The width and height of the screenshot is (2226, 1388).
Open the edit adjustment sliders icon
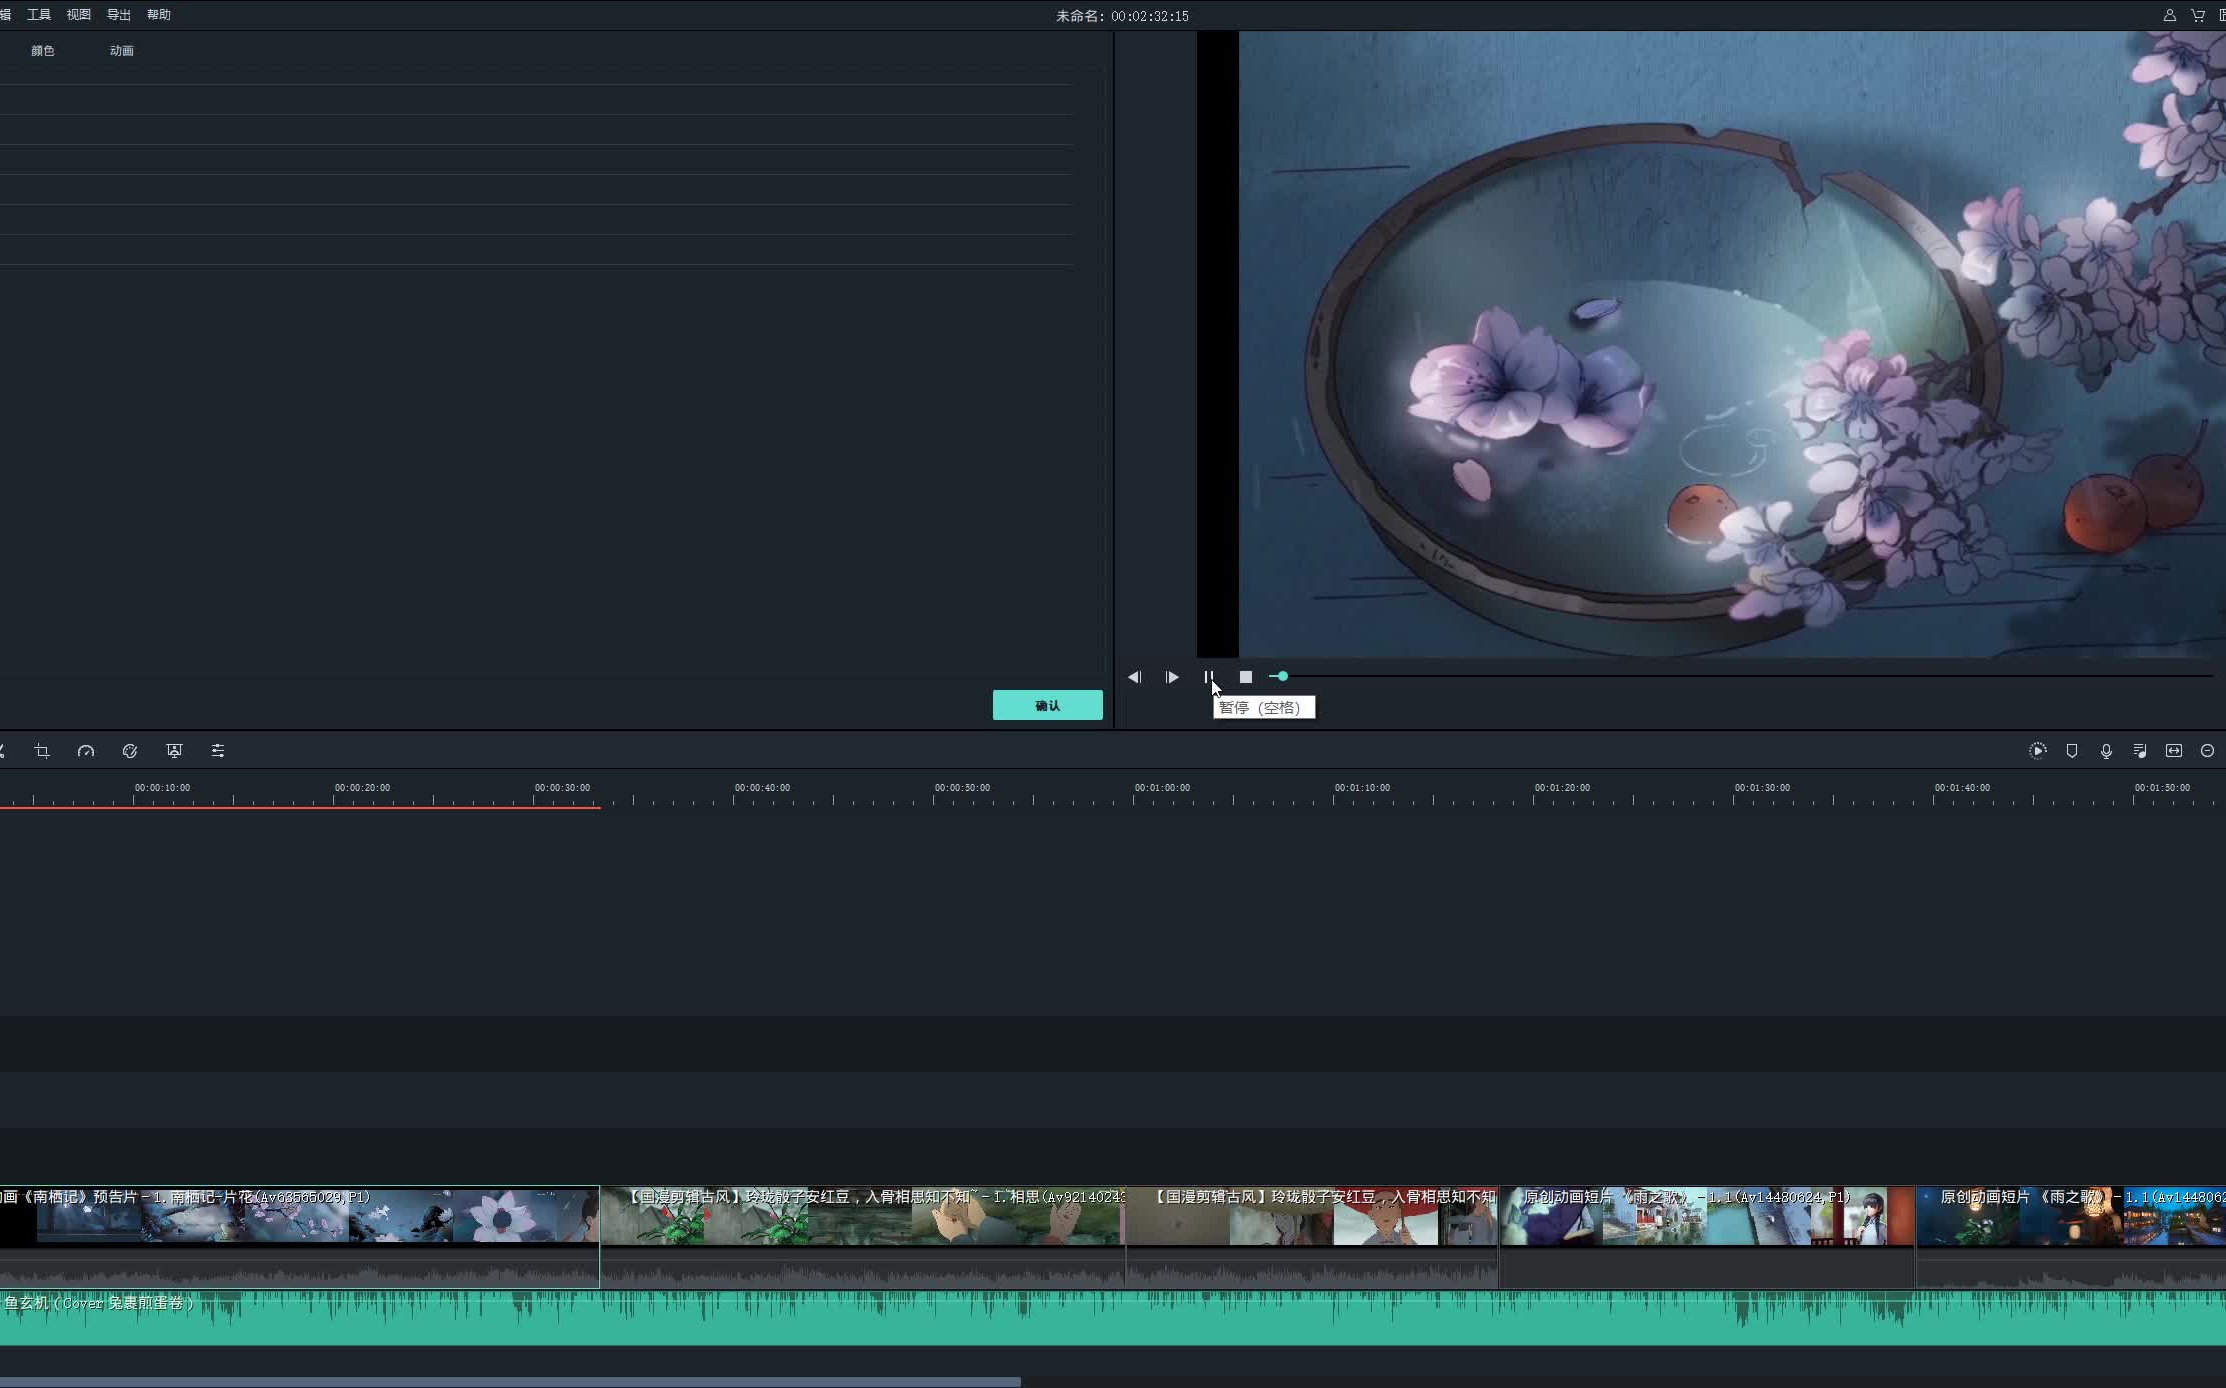pos(218,751)
